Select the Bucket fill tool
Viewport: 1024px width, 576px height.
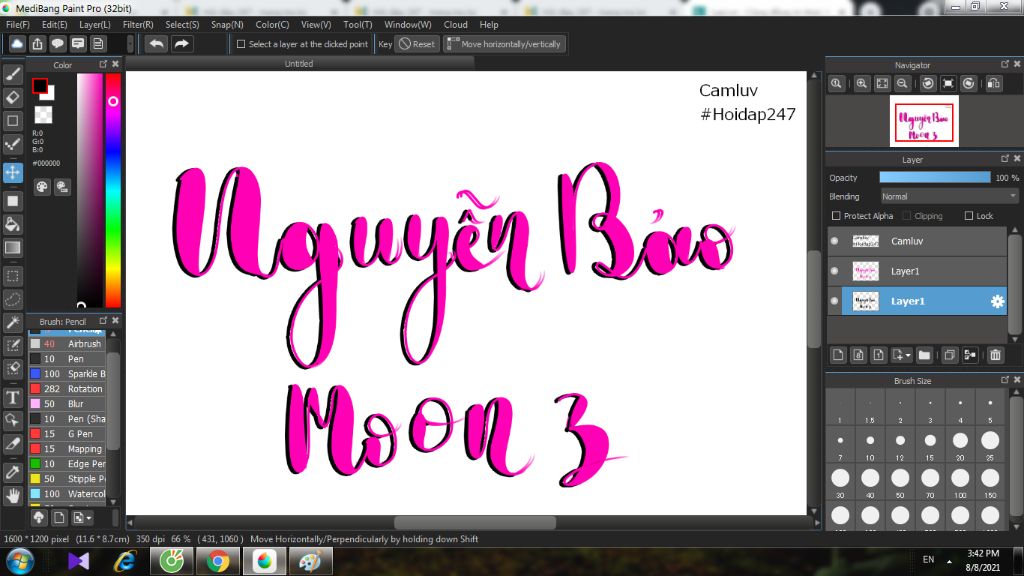click(x=12, y=225)
